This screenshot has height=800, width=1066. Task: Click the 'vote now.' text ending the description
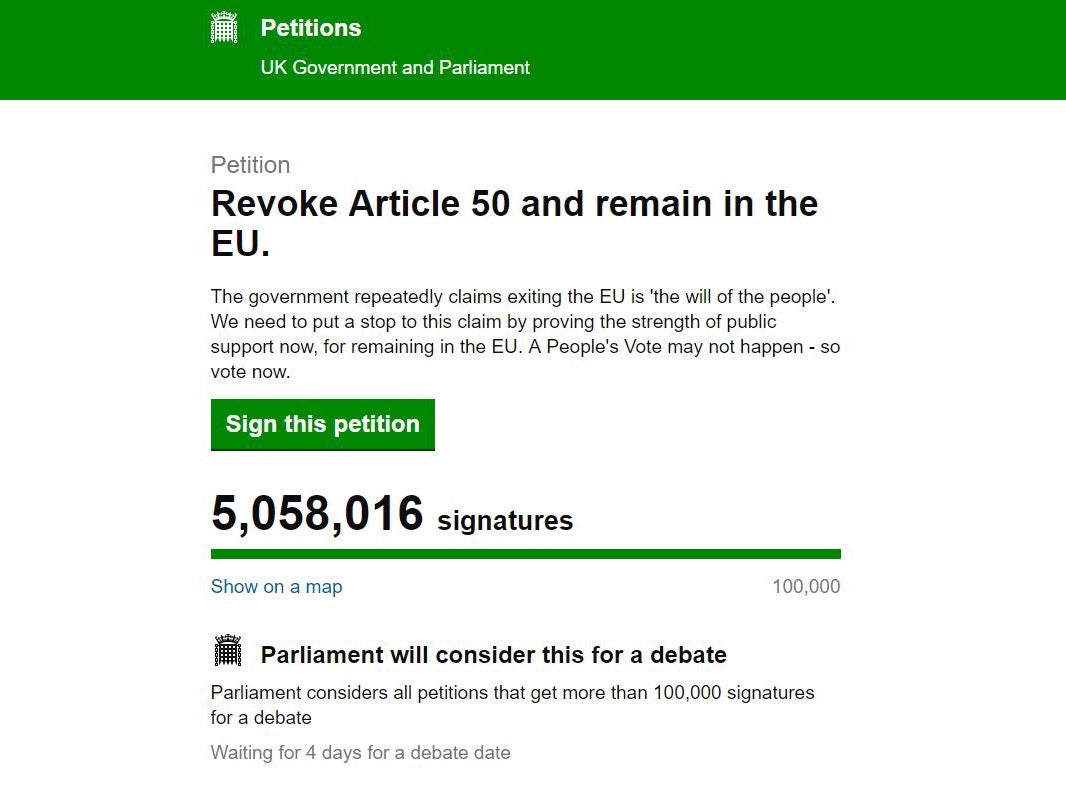click(x=250, y=372)
